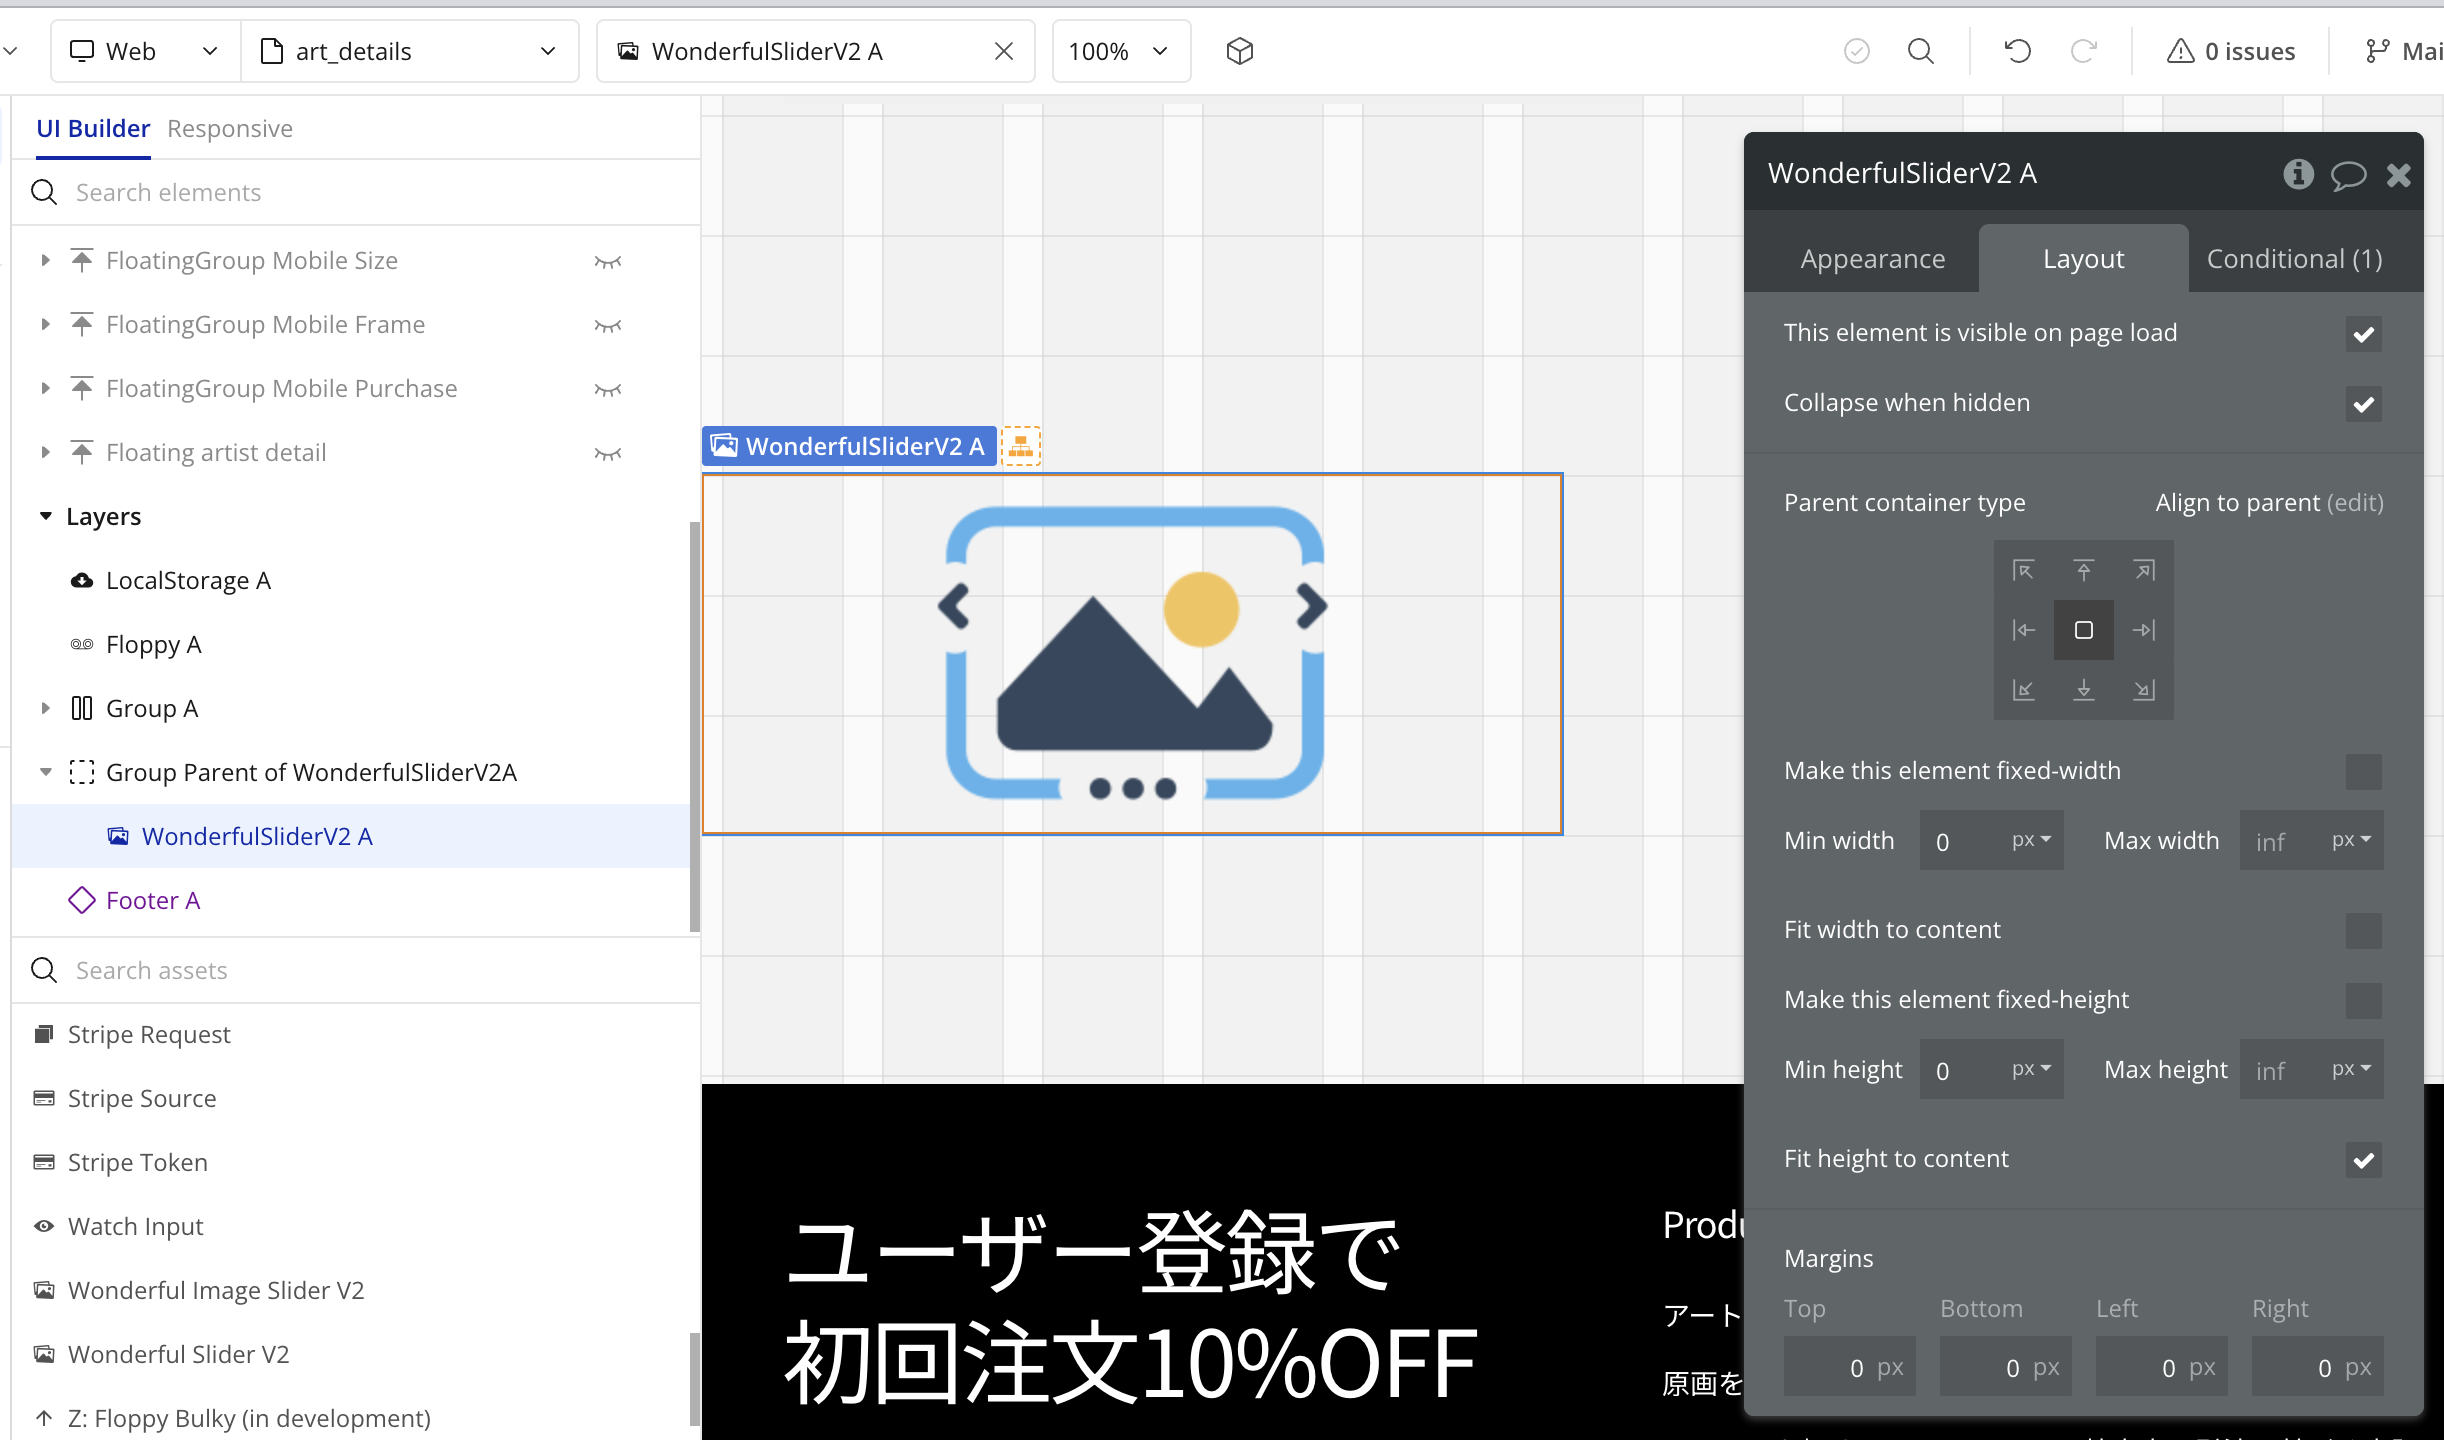The width and height of the screenshot is (2444, 1440).
Task: Click the undo arrow icon
Action: [2018, 51]
